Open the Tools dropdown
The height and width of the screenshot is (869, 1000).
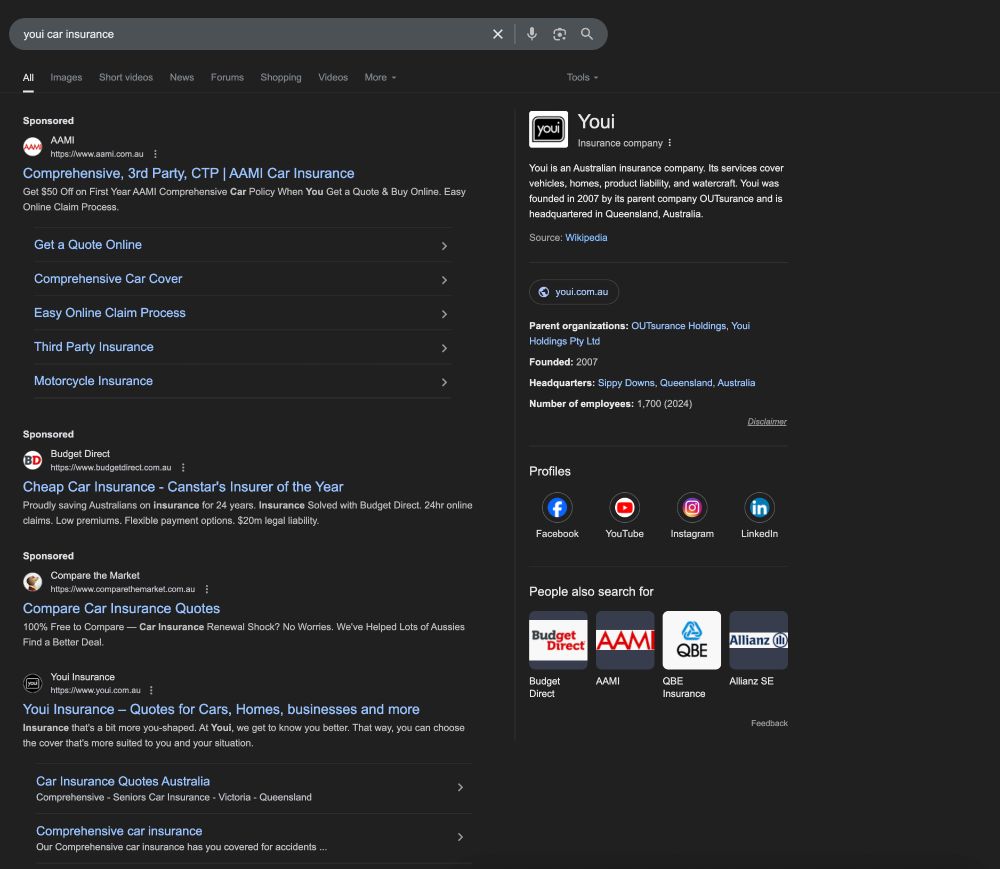coord(582,77)
